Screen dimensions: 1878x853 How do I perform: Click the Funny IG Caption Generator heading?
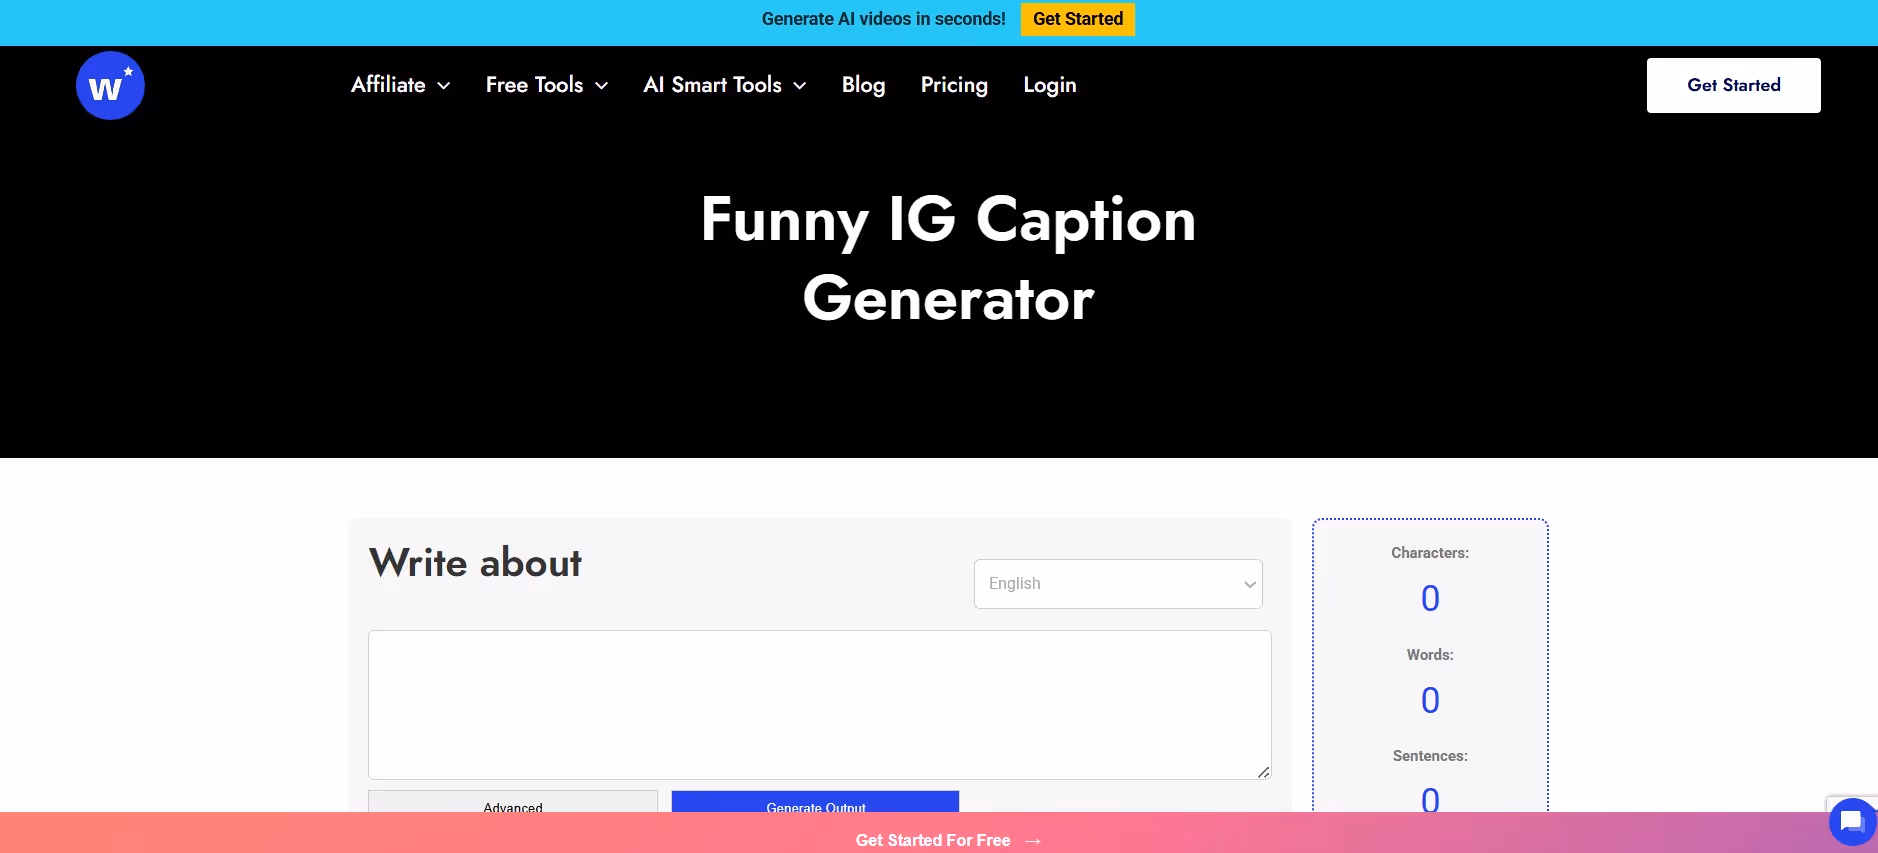point(948,258)
